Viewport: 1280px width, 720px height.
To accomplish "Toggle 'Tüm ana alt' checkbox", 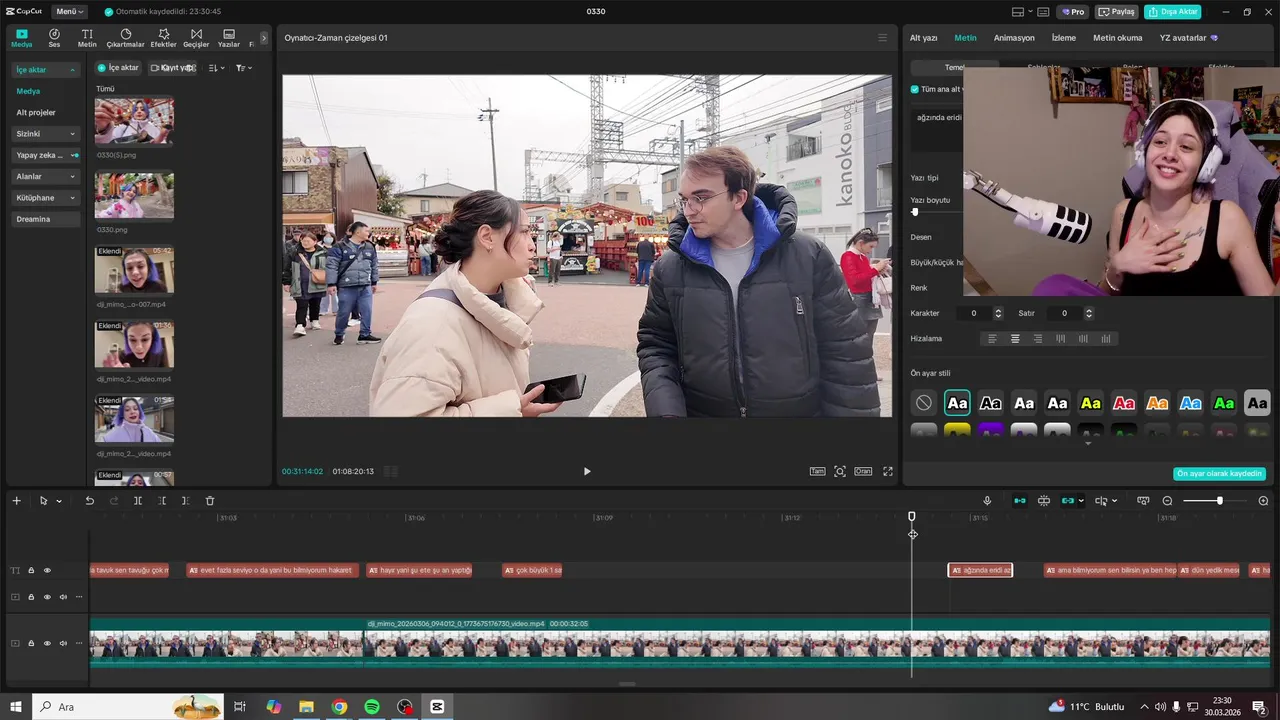I will [x=915, y=89].
